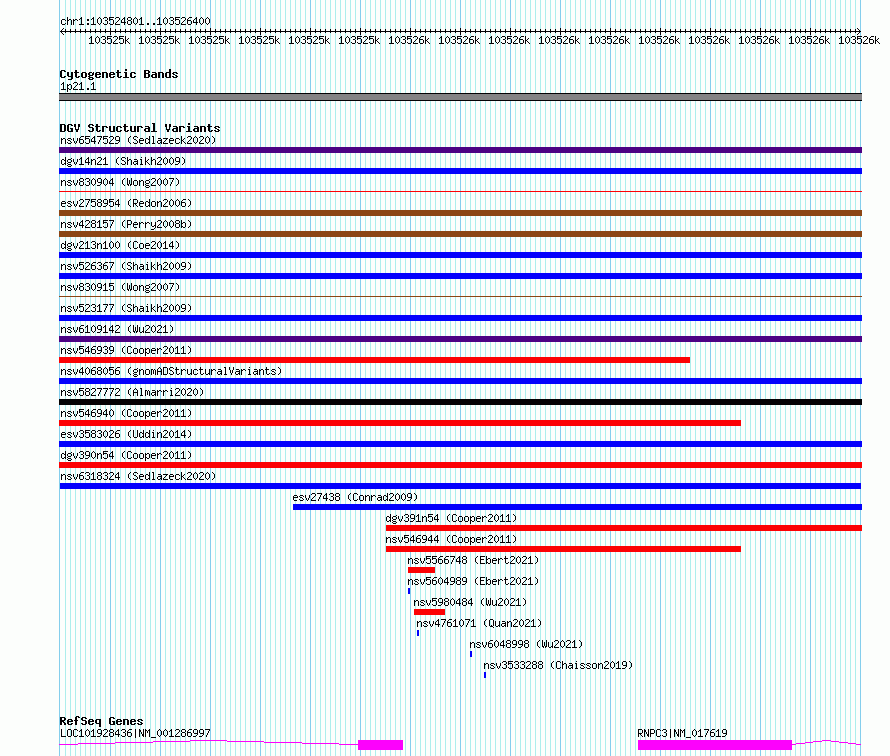Screen dimensions: 890x756
Task: Open the RNPC3|NM_017619 gene label
Action: click(682, 733)
